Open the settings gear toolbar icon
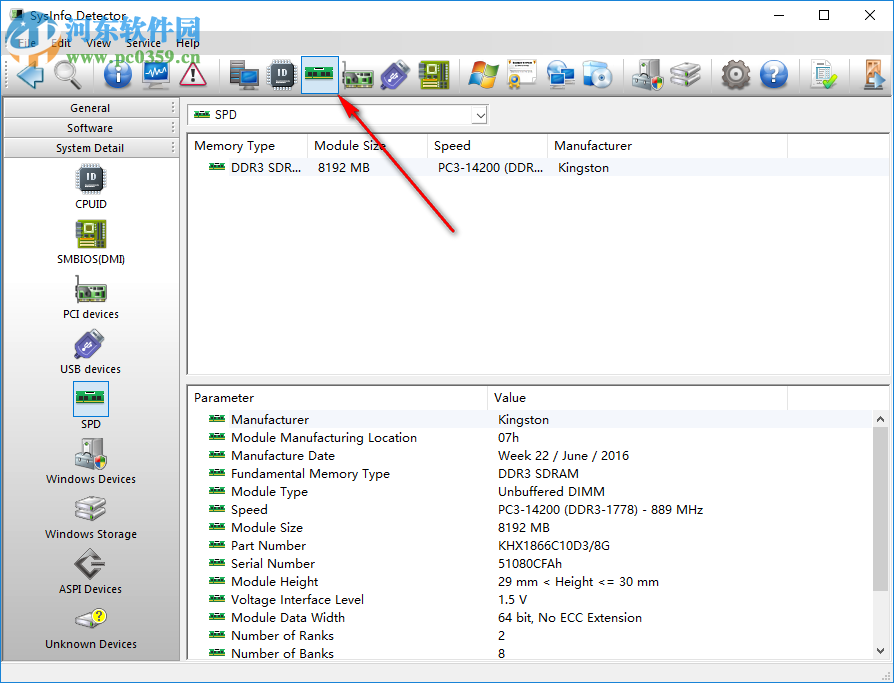894x683 pixels. pos(735,75)
